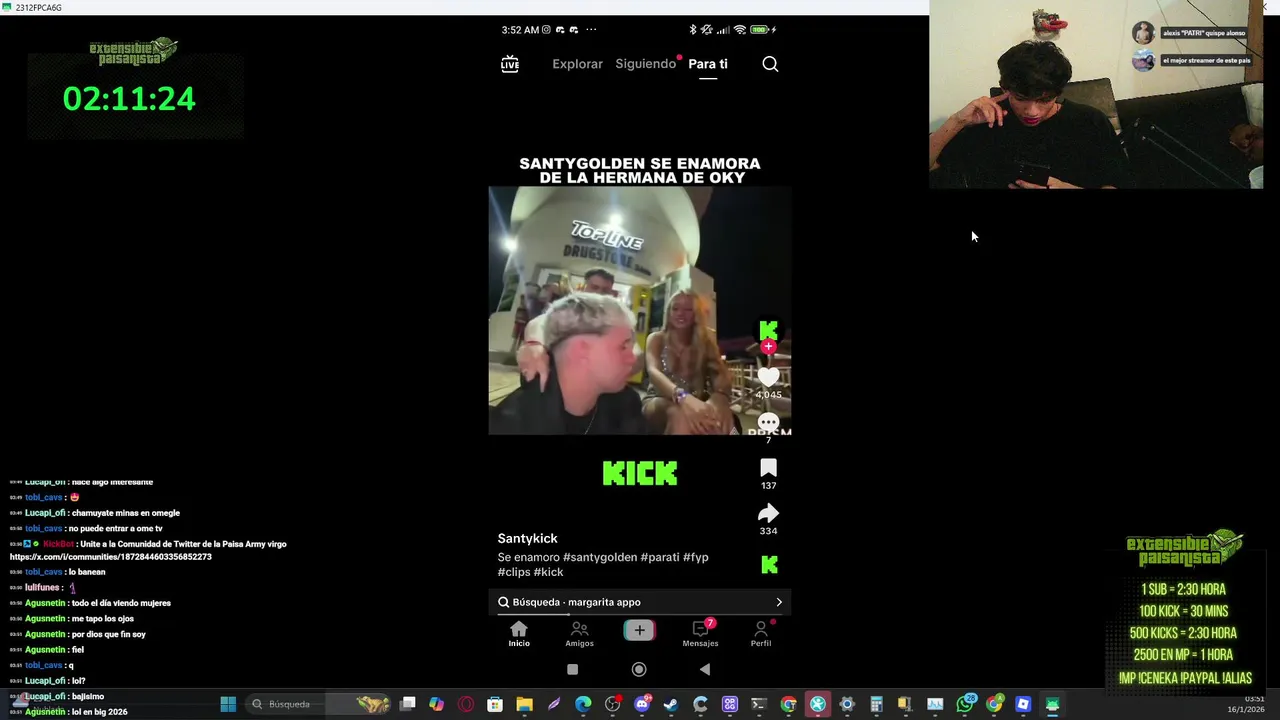Viewport: 1280px width, 720px height.
Task: Follow Santykick via the red plus badge
Action: [x=768, y=347]
